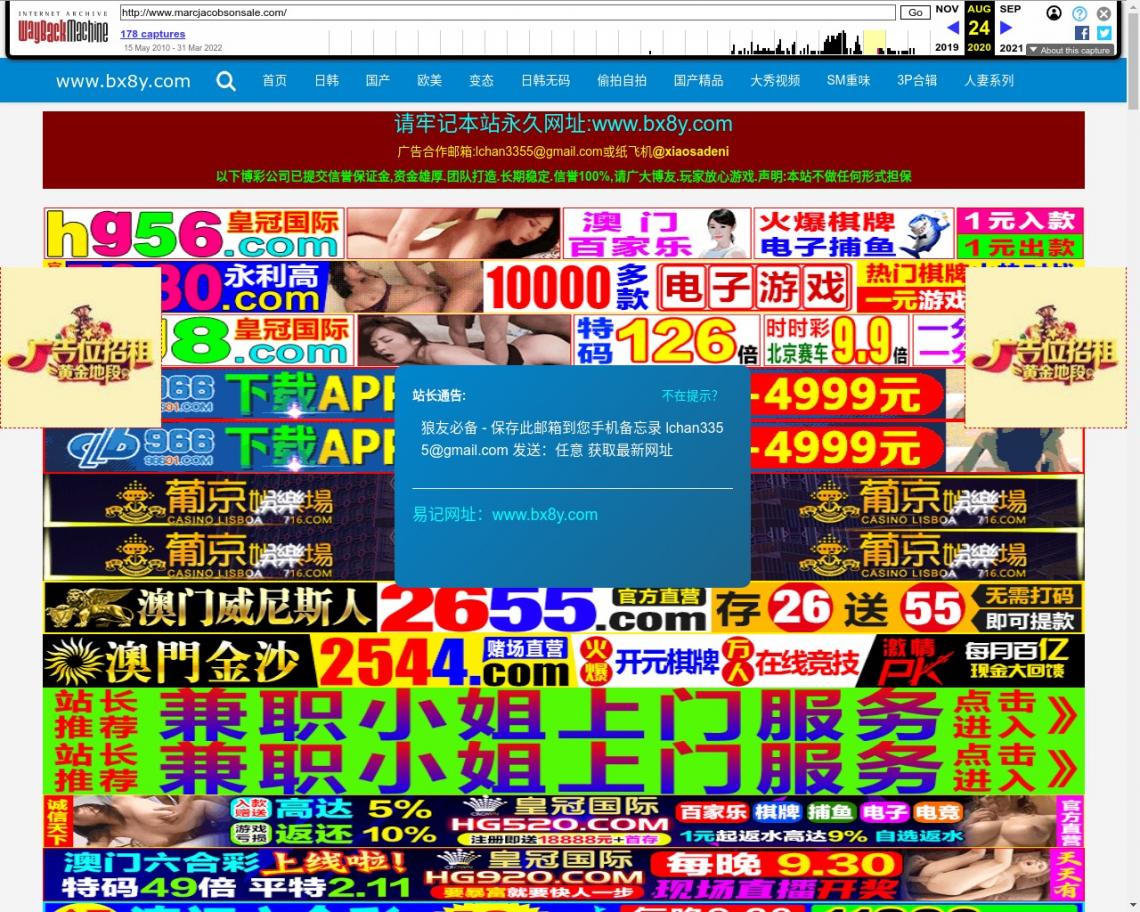Image resolution: width=1140 pixels, height=912 pixels.
Task: Click the 10000多款 电子游戏 banner
Action: 670,287
